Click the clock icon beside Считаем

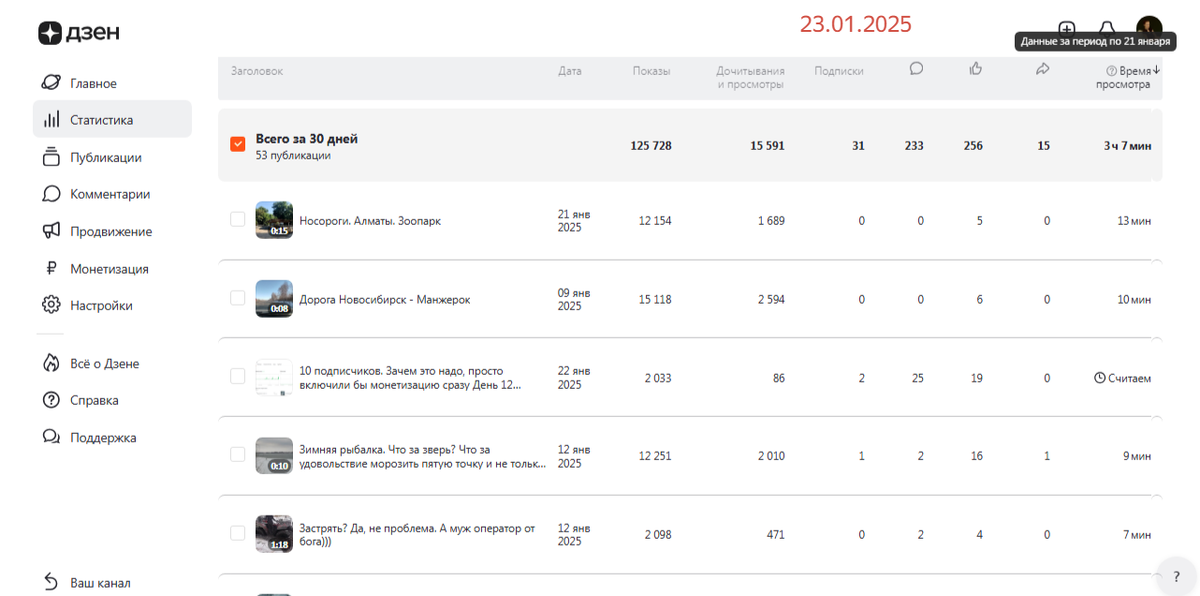pyautogui.click(x=1100, y=378)
